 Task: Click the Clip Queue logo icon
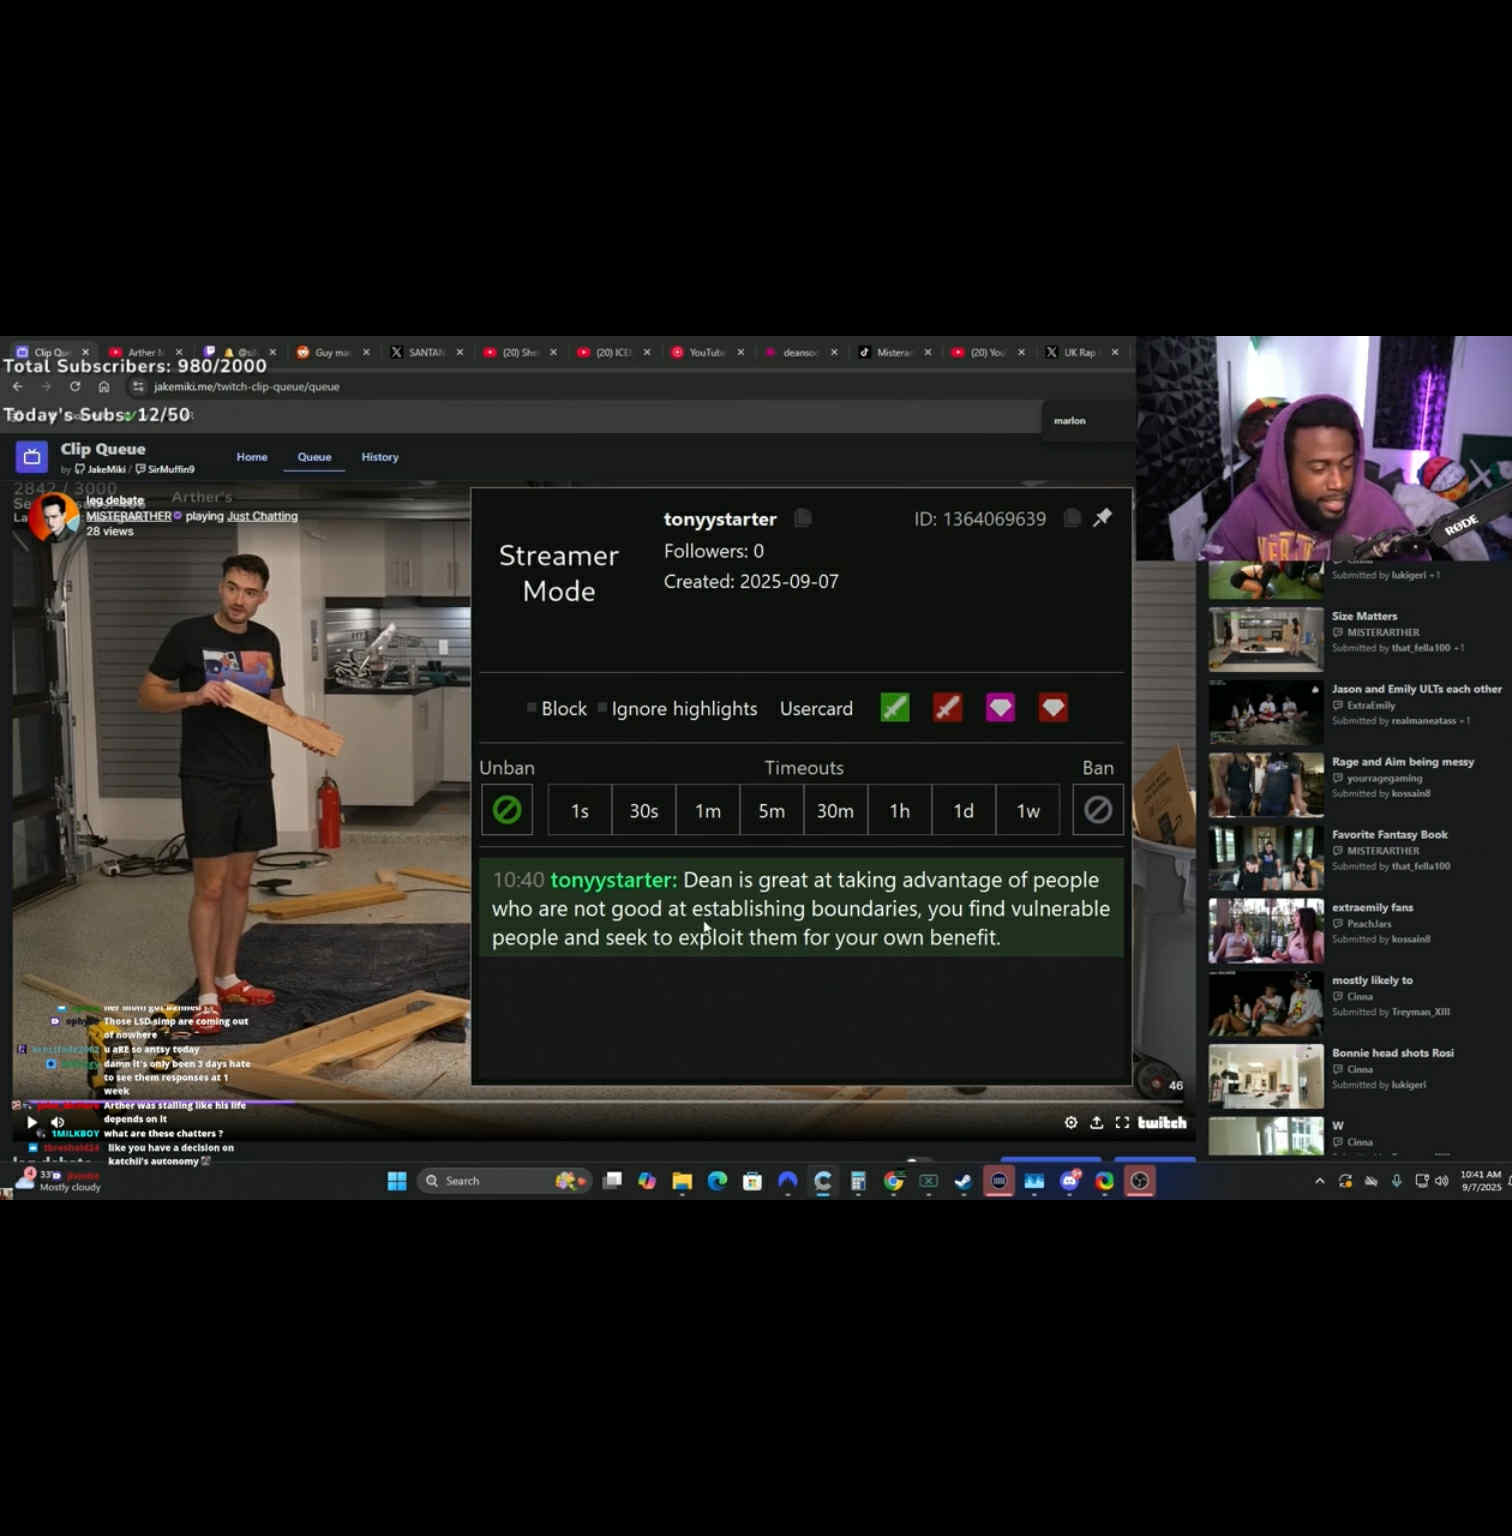[x=32, y=457]
